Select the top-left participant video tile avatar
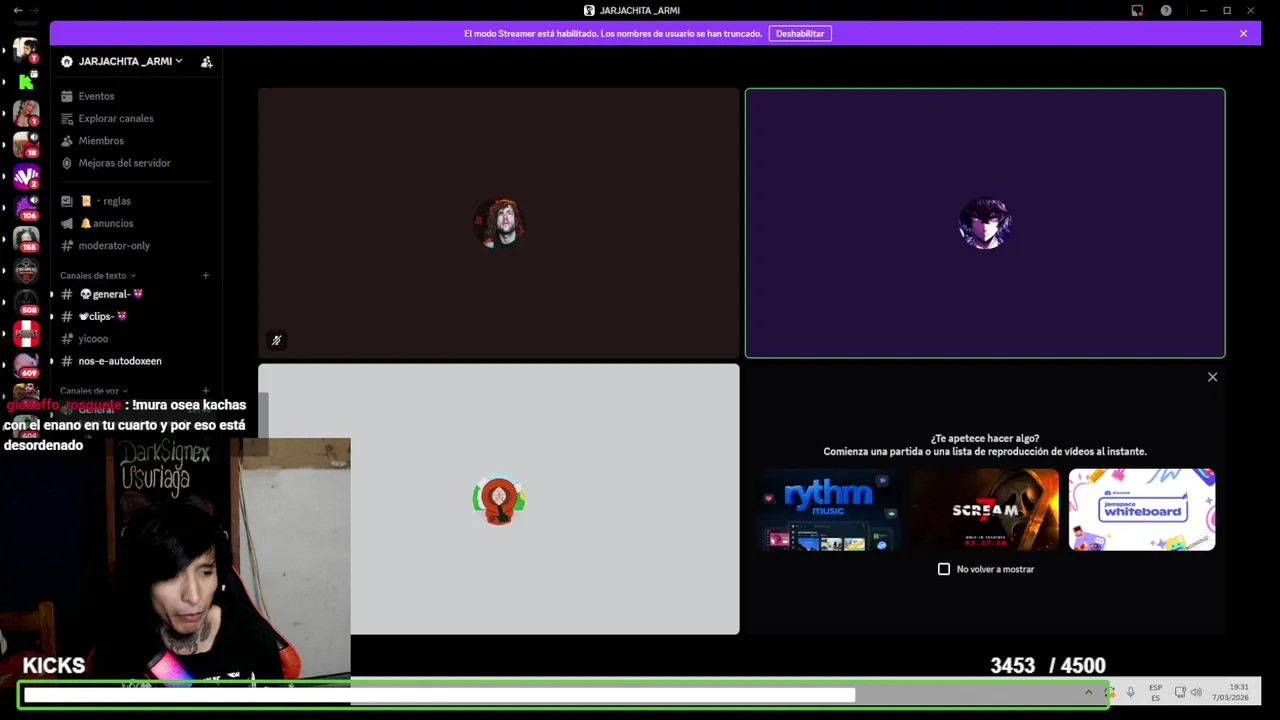This screenshot has height=720, width=1280. 499,222
